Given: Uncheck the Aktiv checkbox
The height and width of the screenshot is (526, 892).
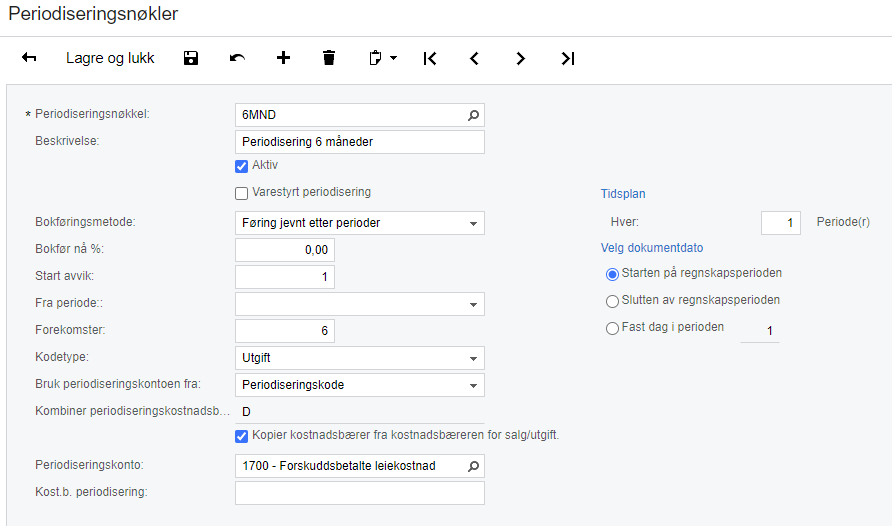Looking at the screenshot, I should [x=241, y=166].
